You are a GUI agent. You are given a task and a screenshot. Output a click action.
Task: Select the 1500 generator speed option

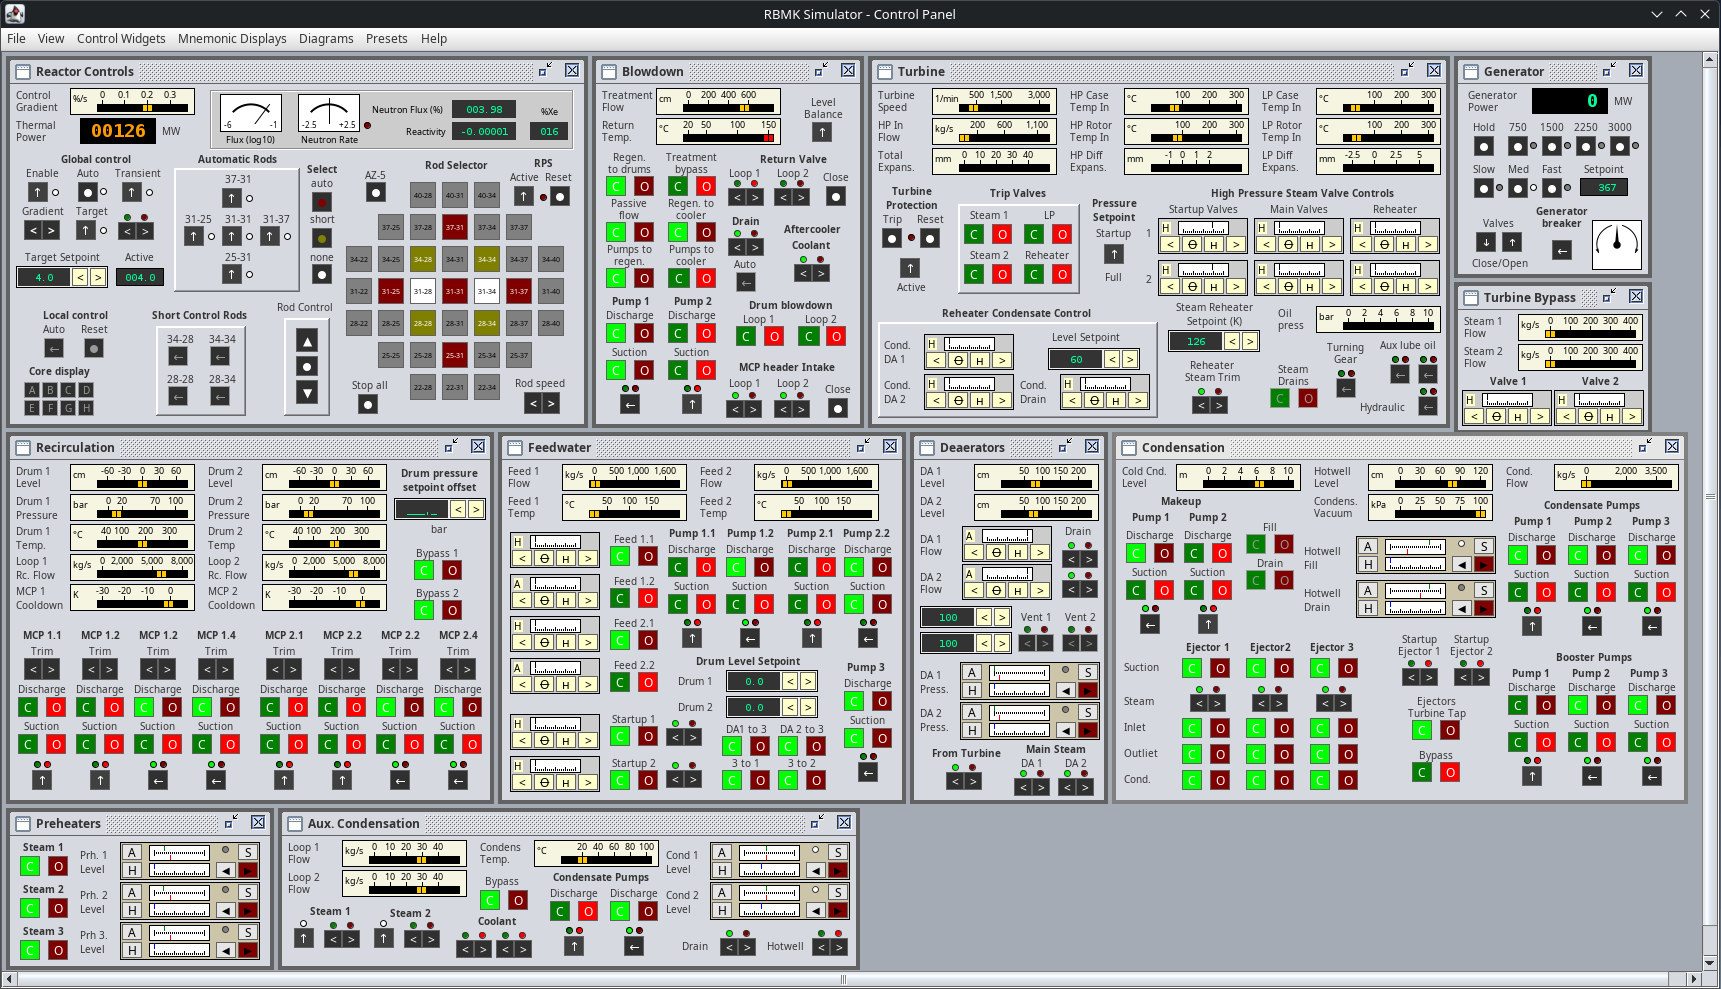pos(1551,146)
